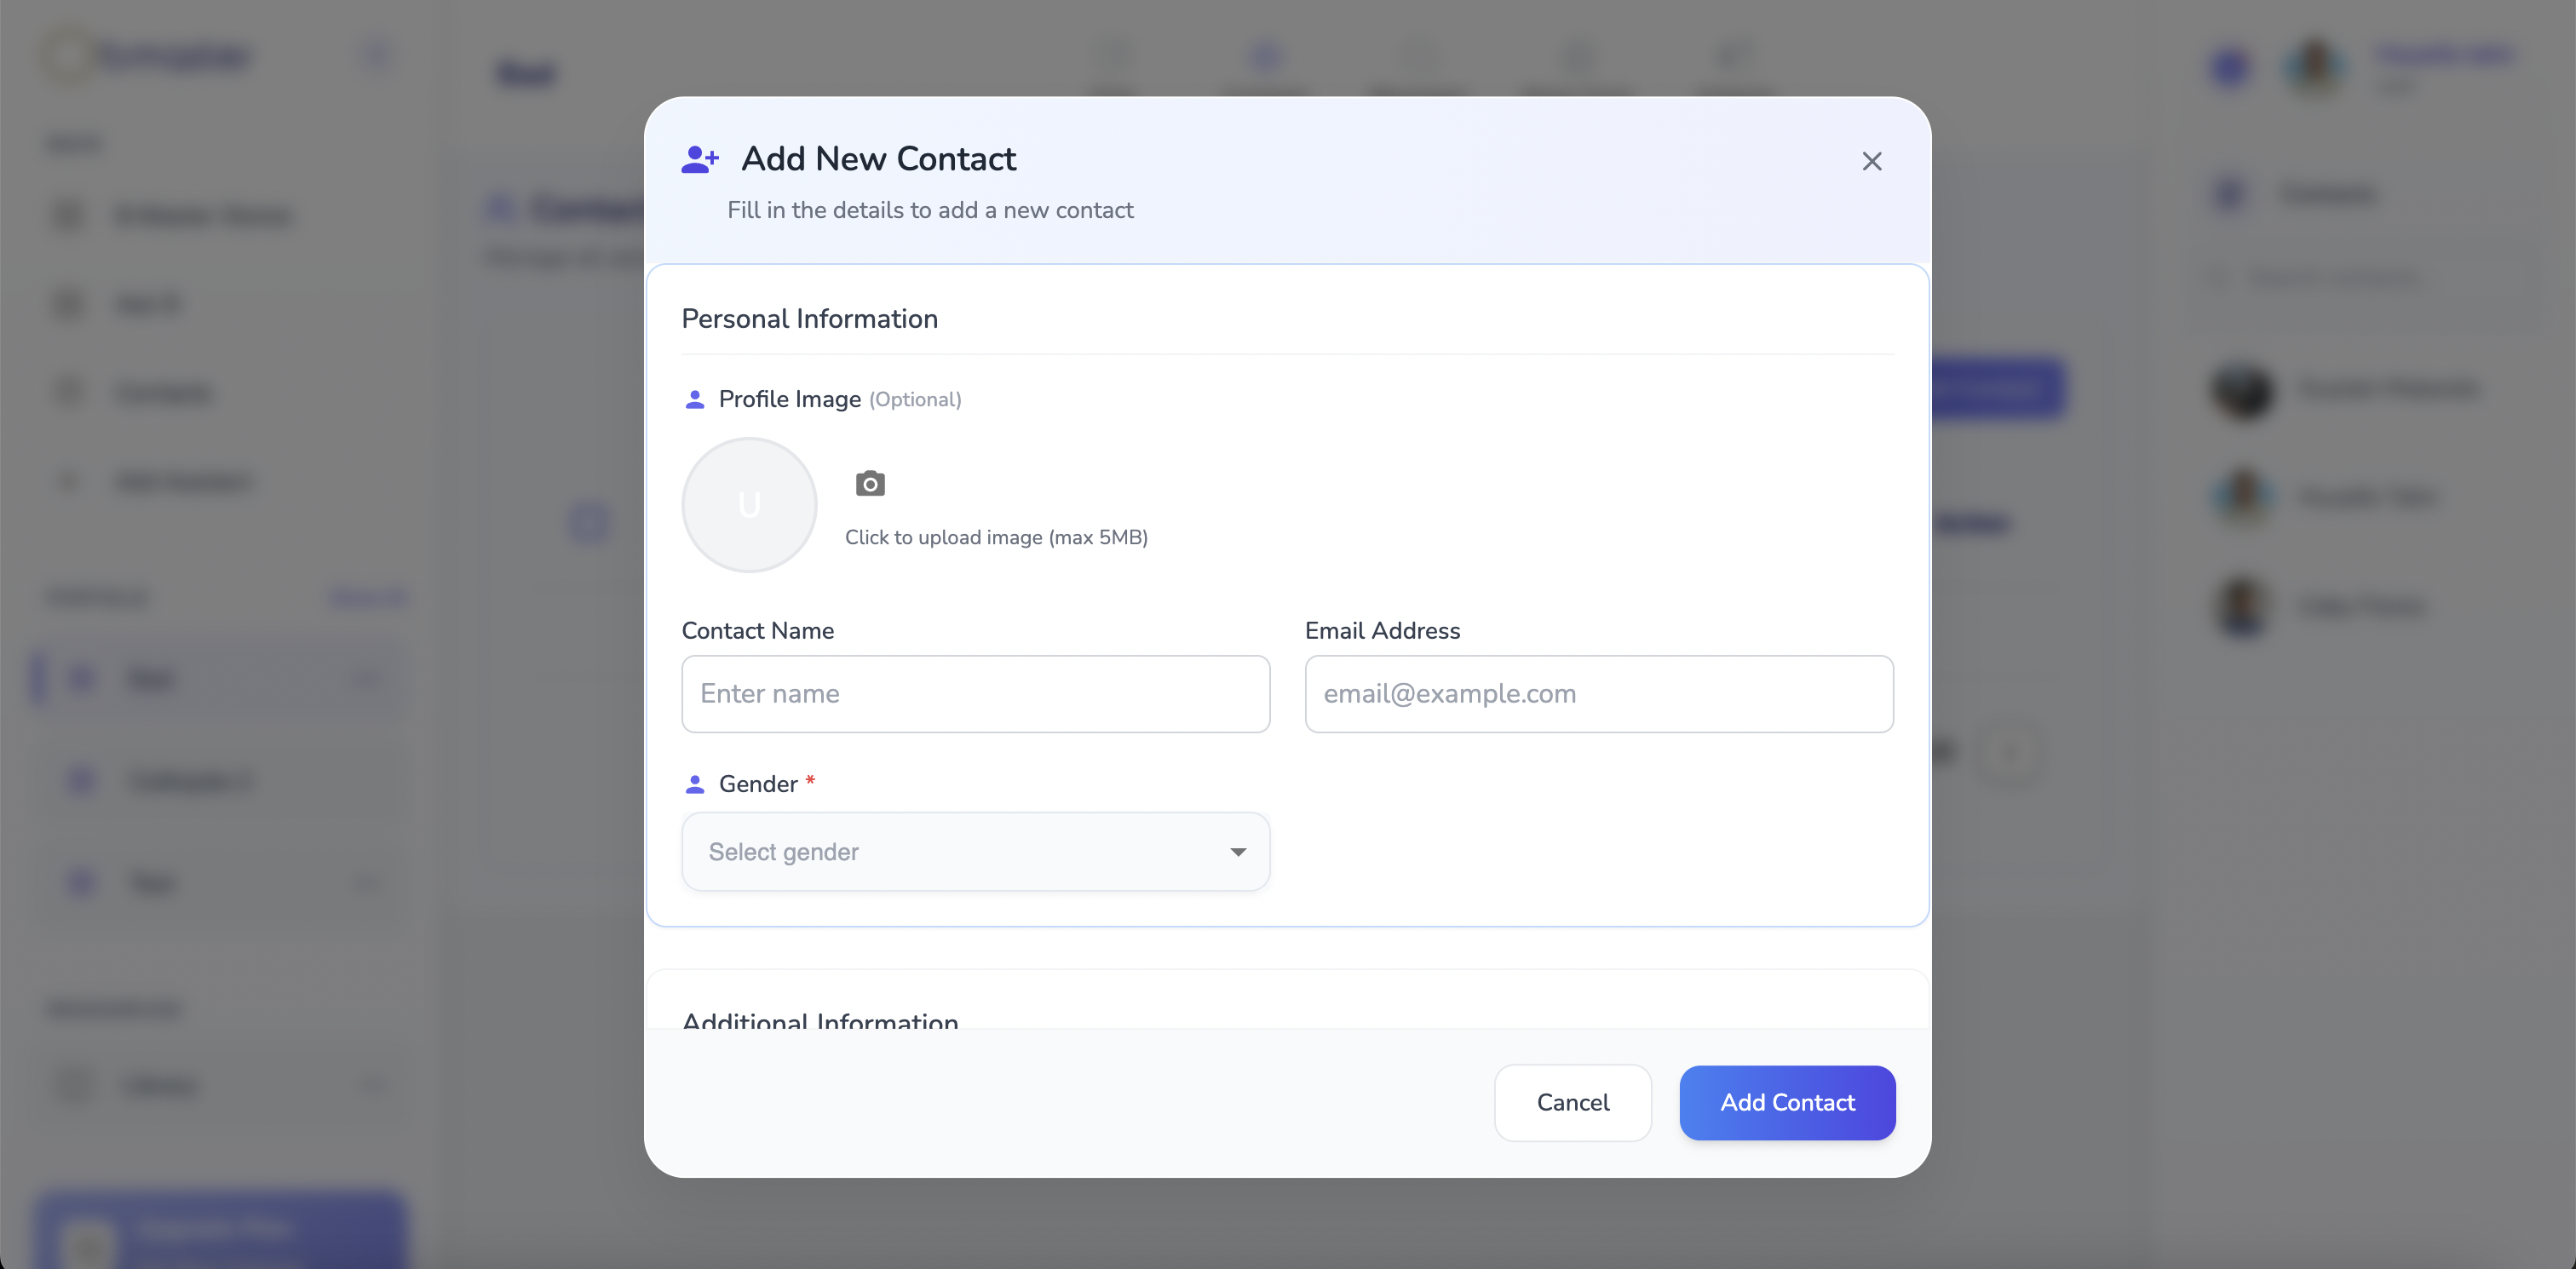Click the camera upload icon

pos(870,484)
